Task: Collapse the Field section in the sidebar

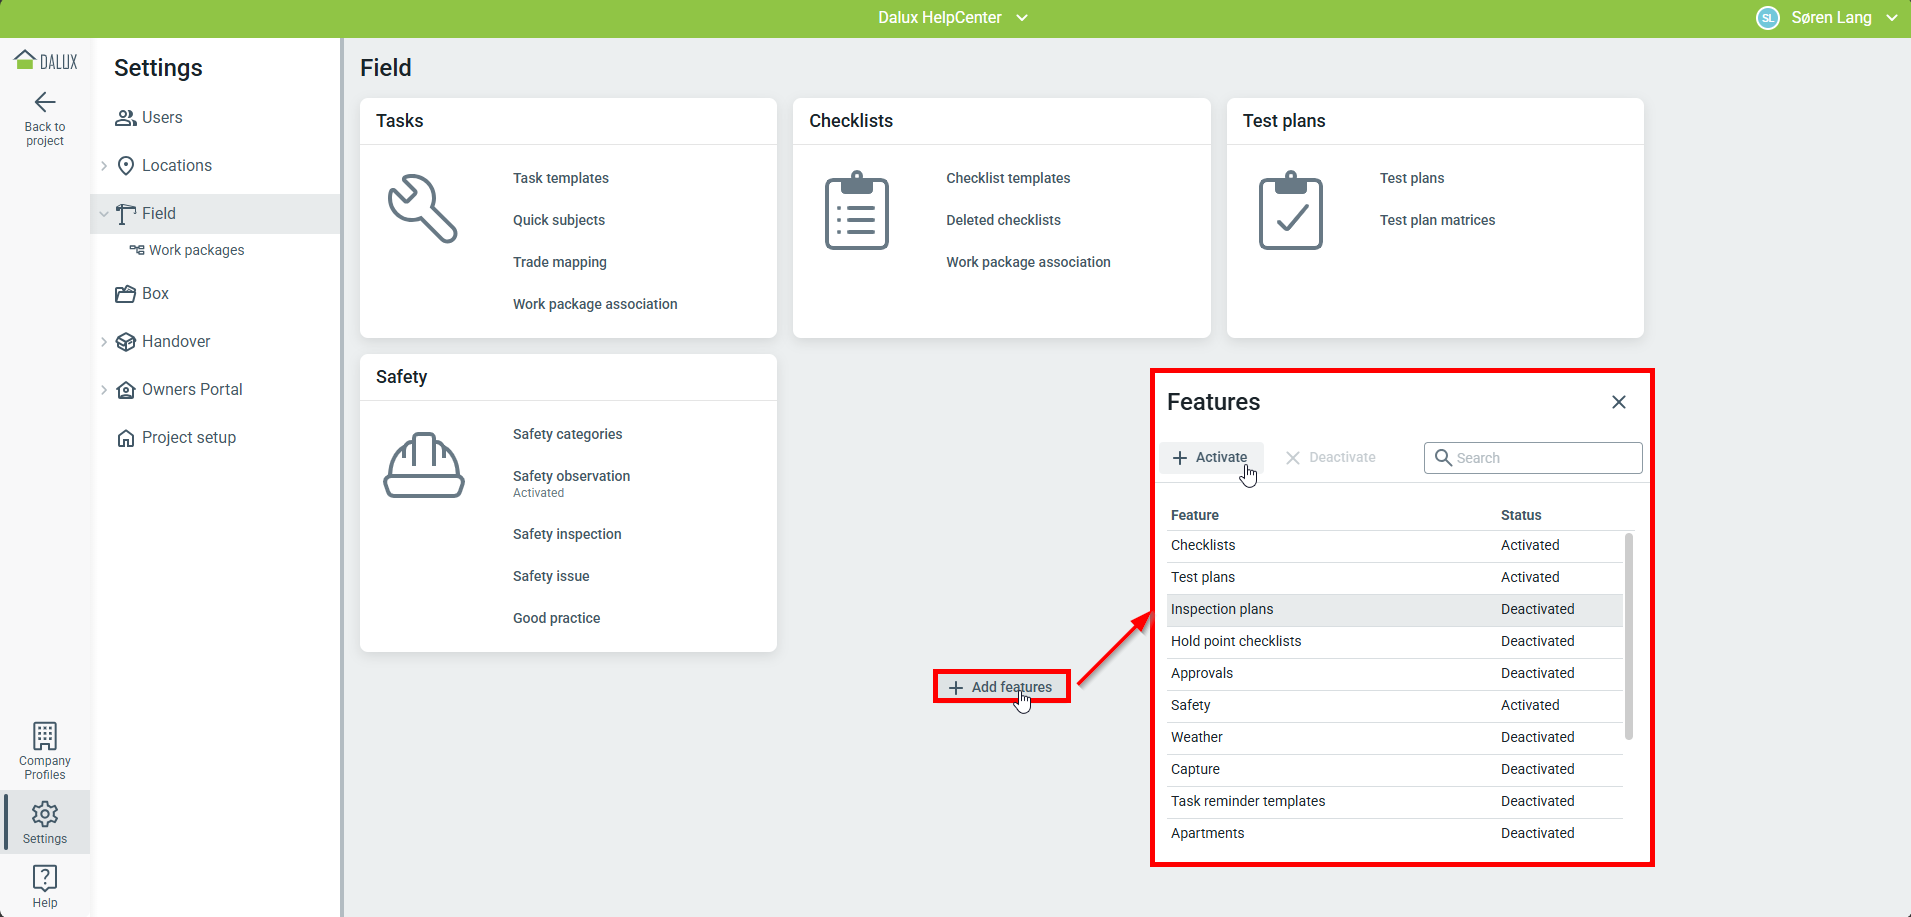Action: [104, 214]
